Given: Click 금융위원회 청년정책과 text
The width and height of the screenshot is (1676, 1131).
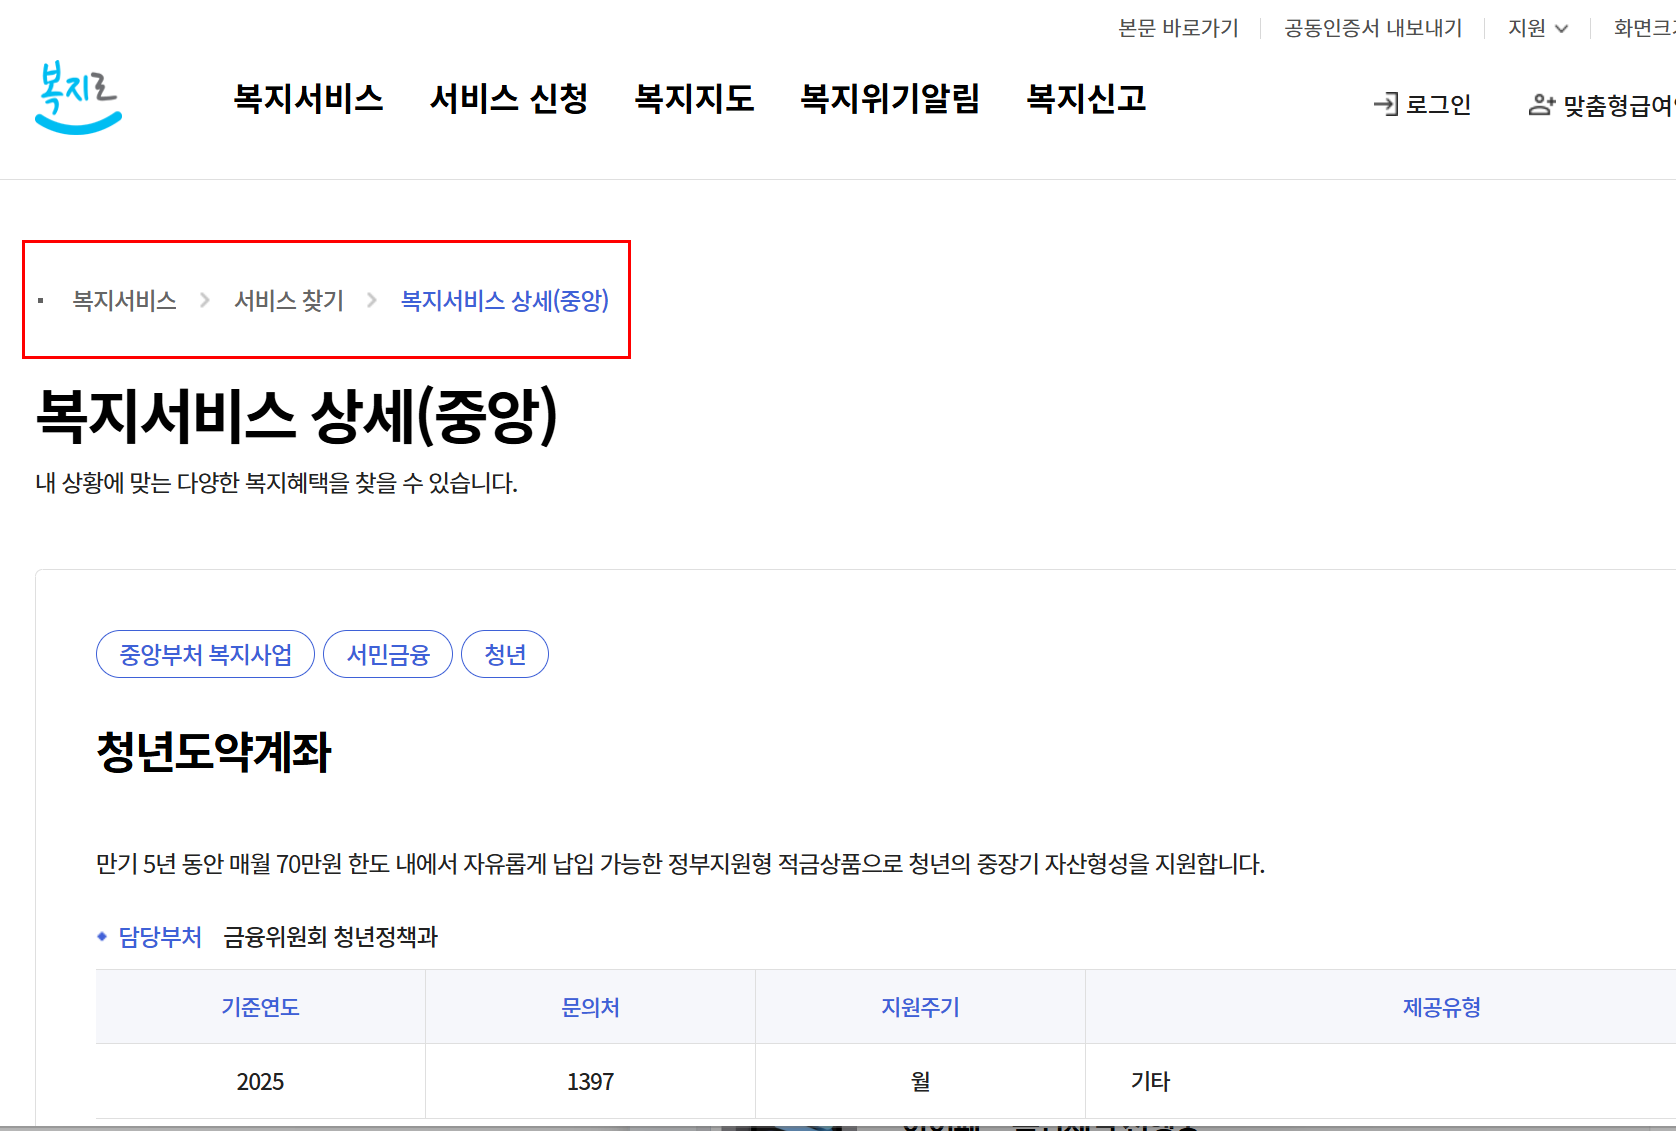Looking at the screenshot, I should pyautogui.click(x=331, y=937).
